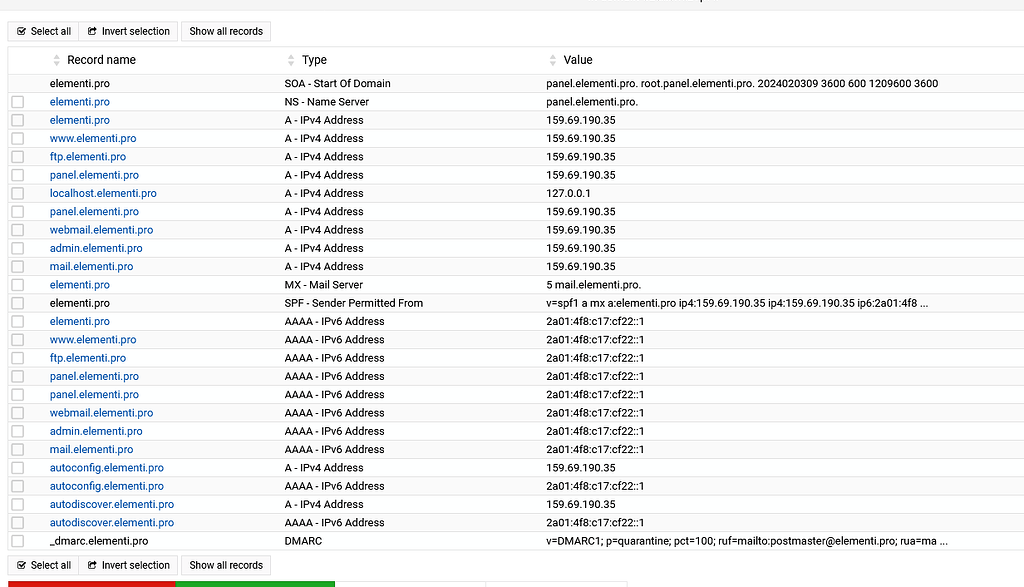Sort the Type column ascending
The height and width of the screenshot is (587, 1024).
(291, 56)
